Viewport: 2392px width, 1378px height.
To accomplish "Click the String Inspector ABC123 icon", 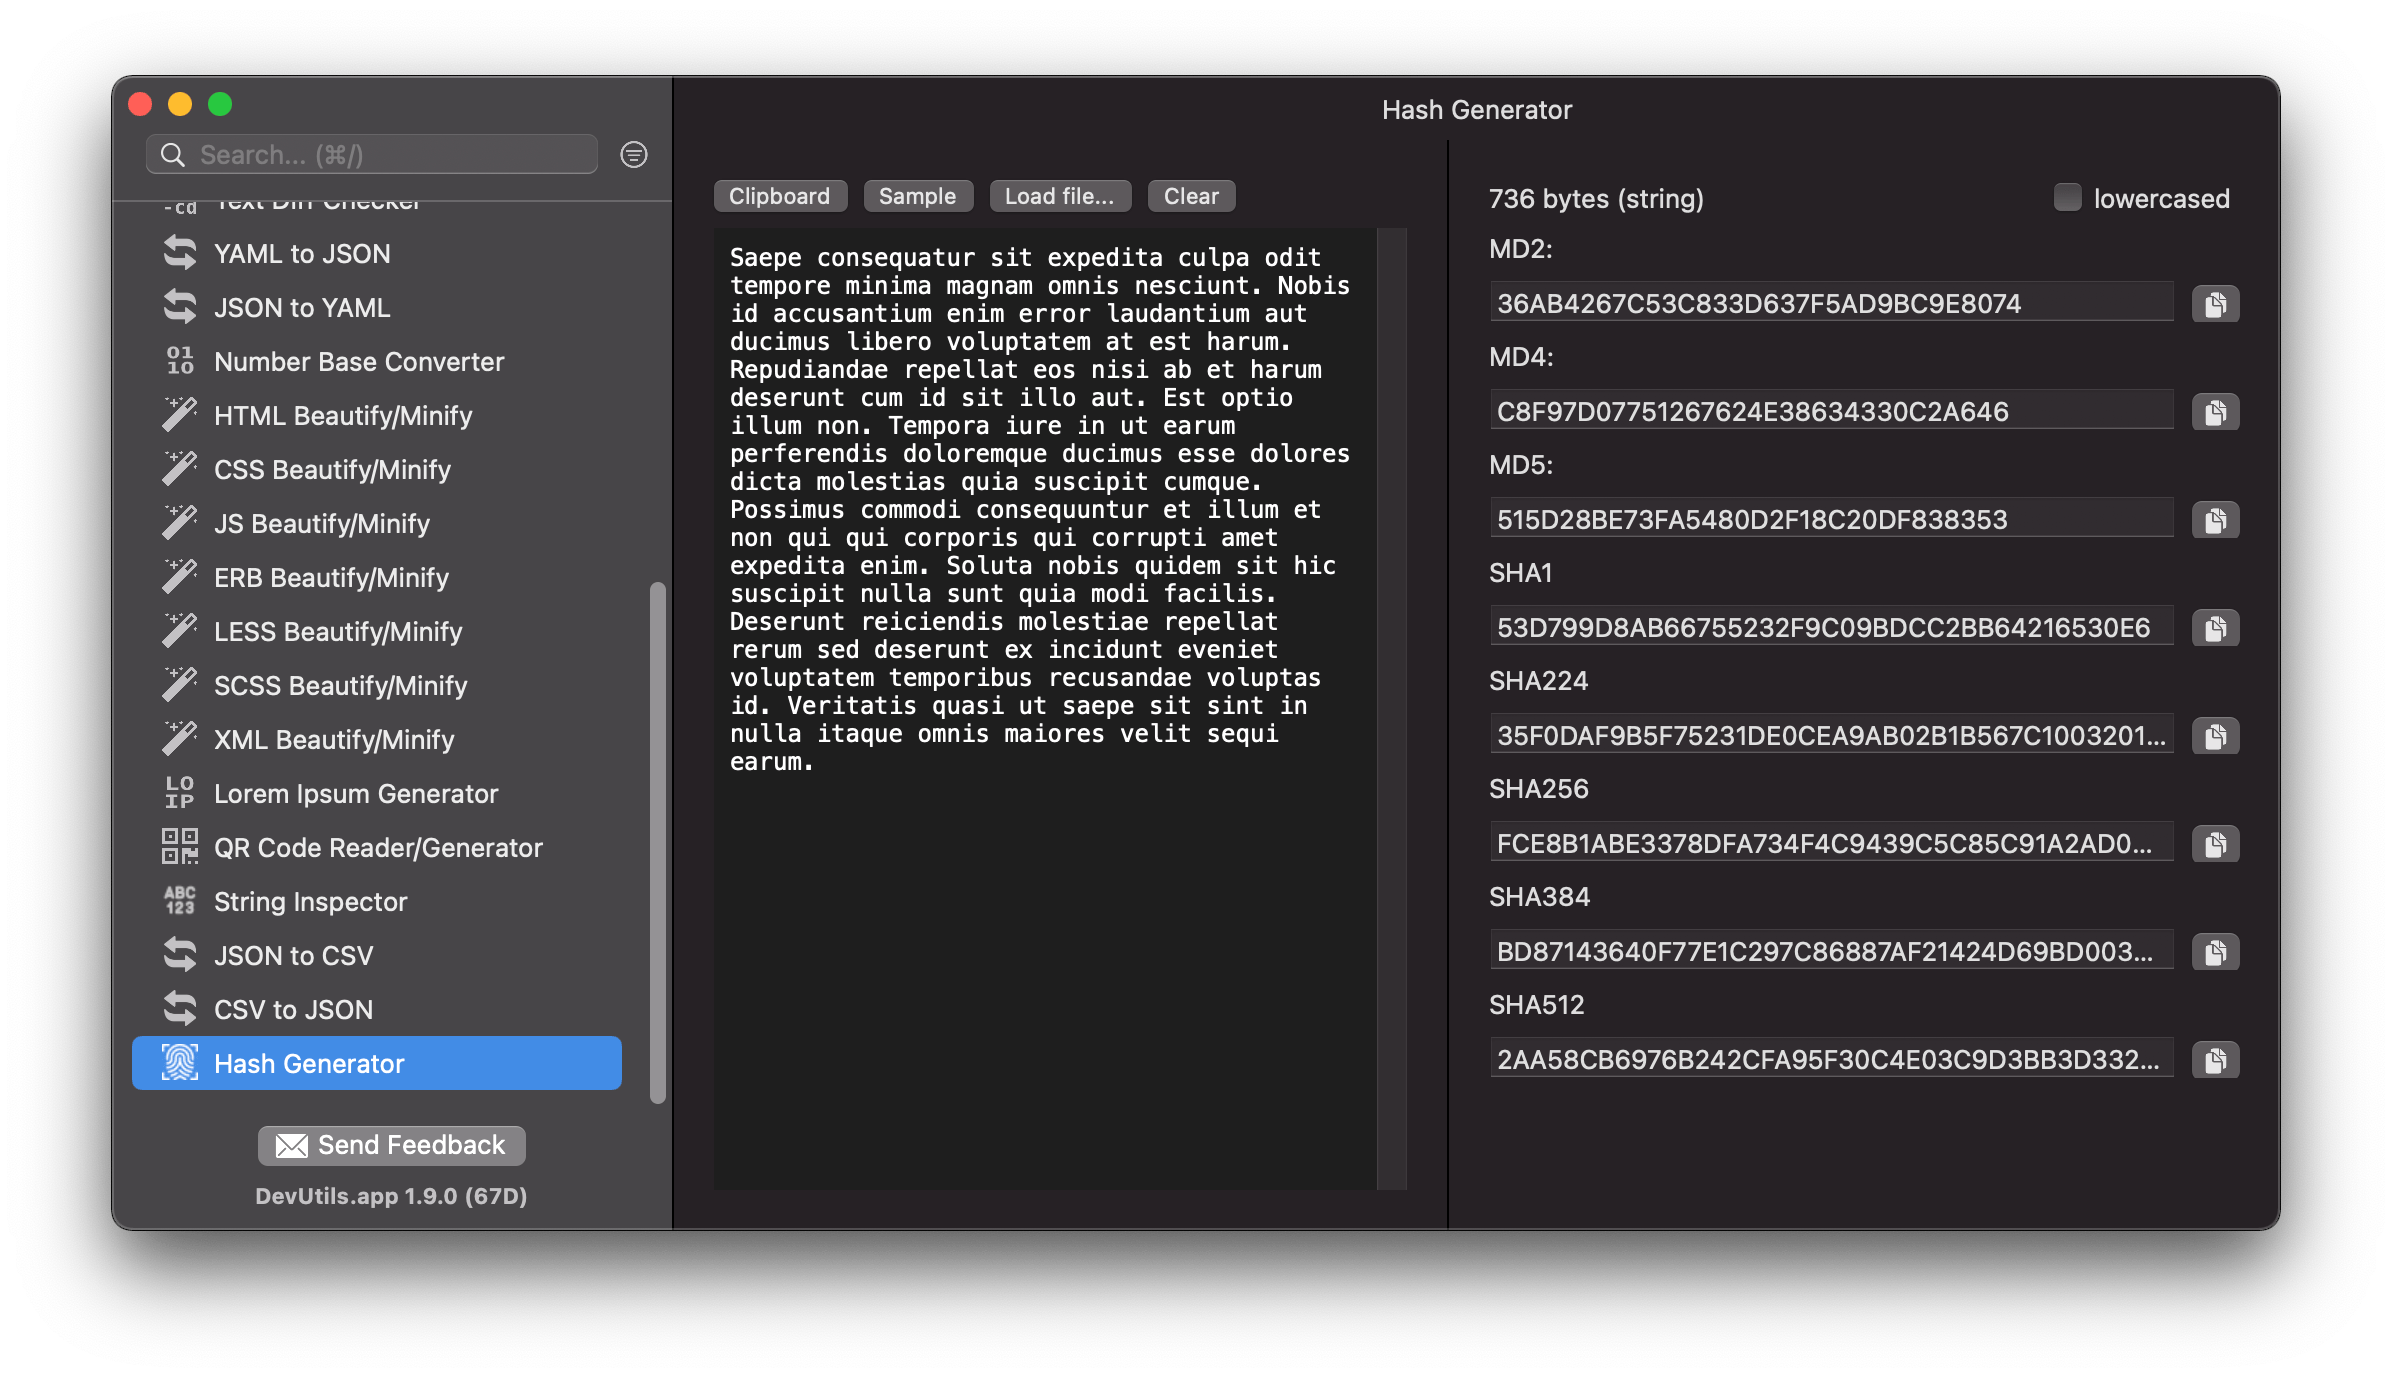I will (180, 901).
